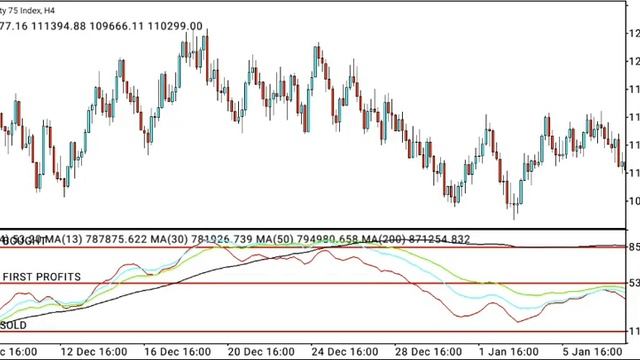The image size is (640, 360).
Task: Click the SOLD oversold level label
Action: 13,325
